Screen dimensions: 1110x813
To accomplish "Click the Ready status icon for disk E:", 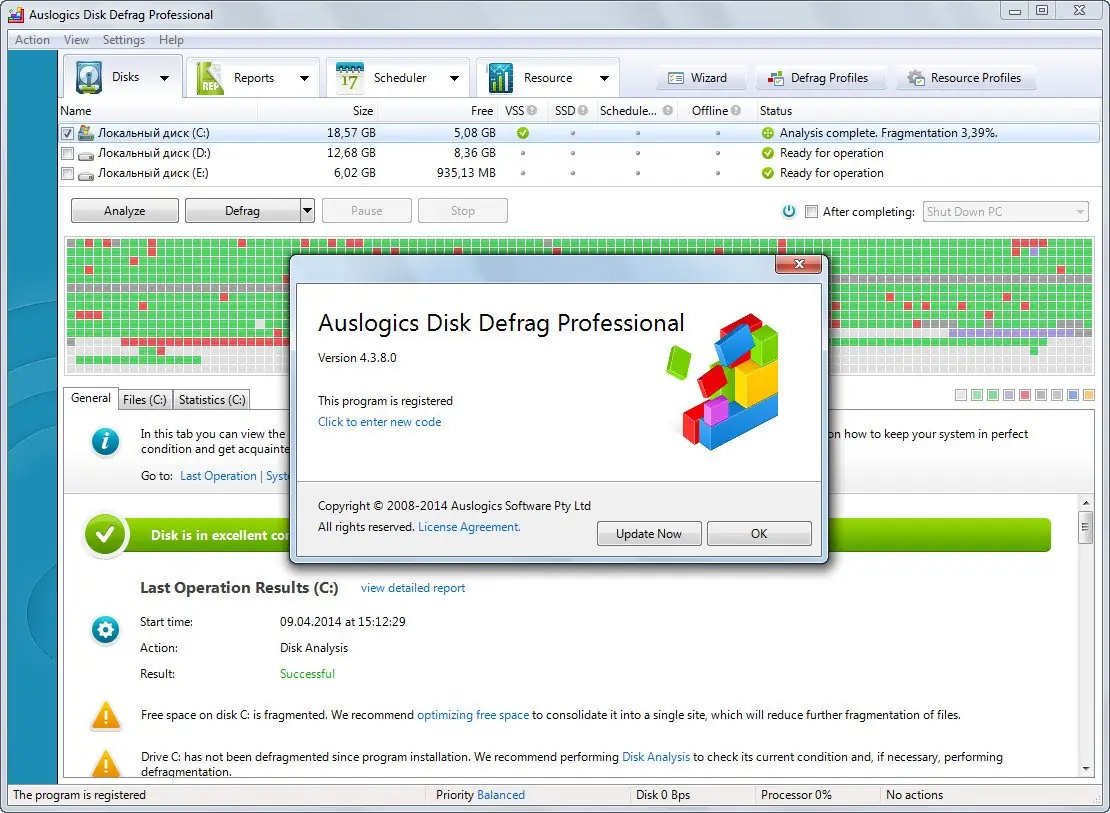I will tap(767, 173).
